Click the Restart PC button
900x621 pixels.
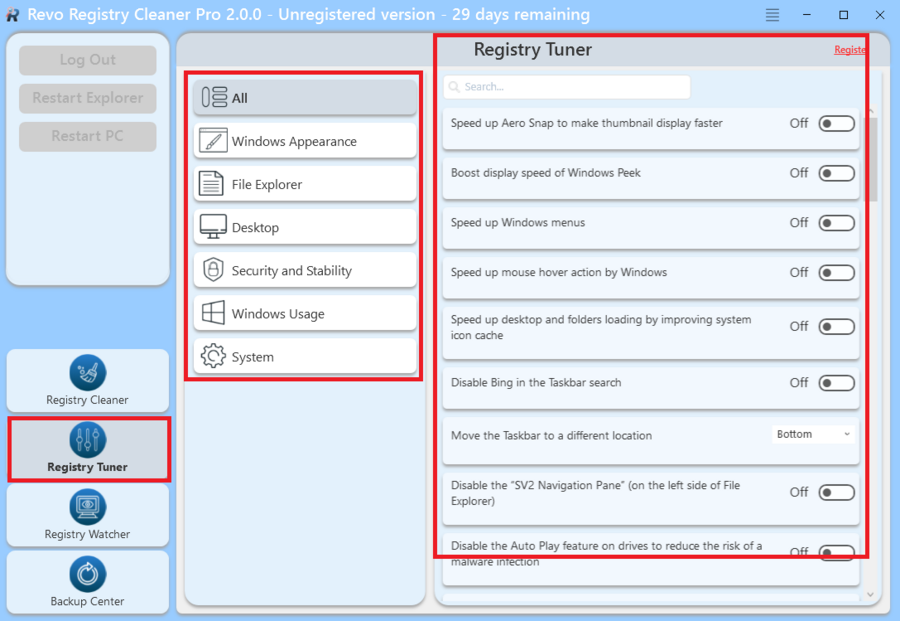pos(87,136)
